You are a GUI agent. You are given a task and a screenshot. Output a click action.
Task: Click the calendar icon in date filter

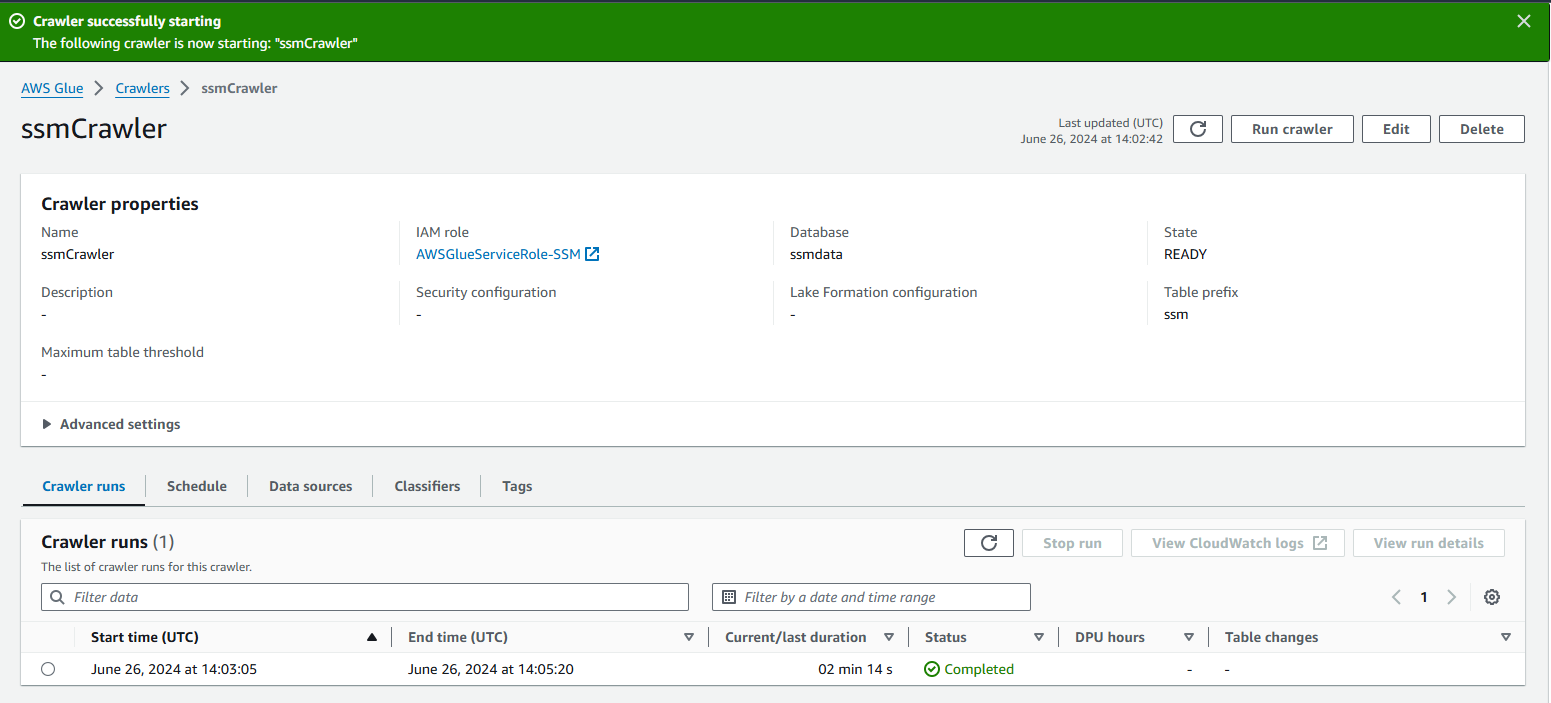click(x=729, y=597)
